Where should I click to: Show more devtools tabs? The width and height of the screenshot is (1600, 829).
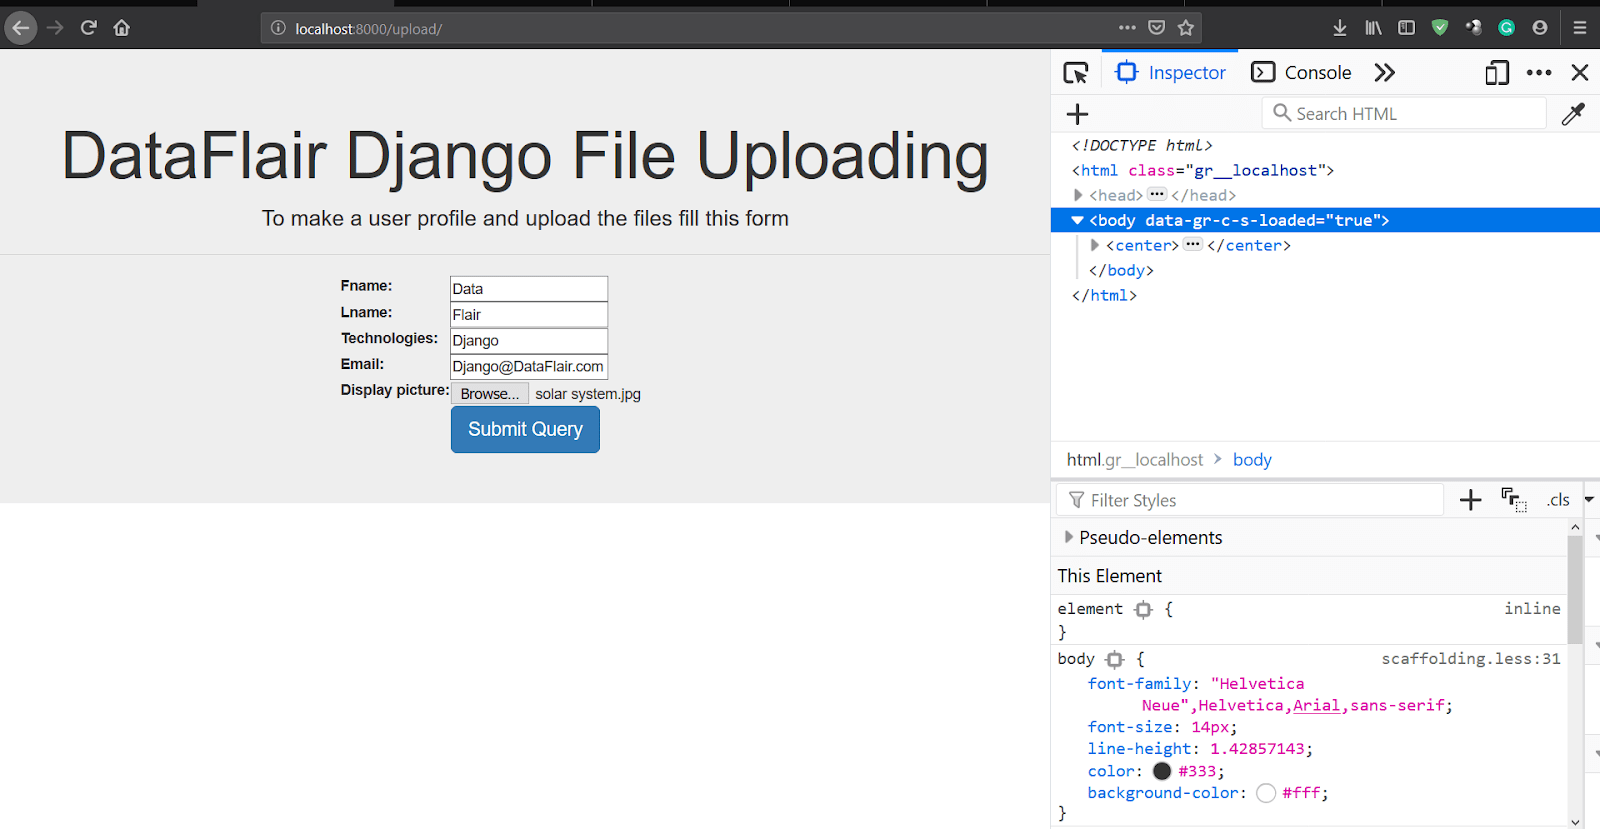point(1384,73)
